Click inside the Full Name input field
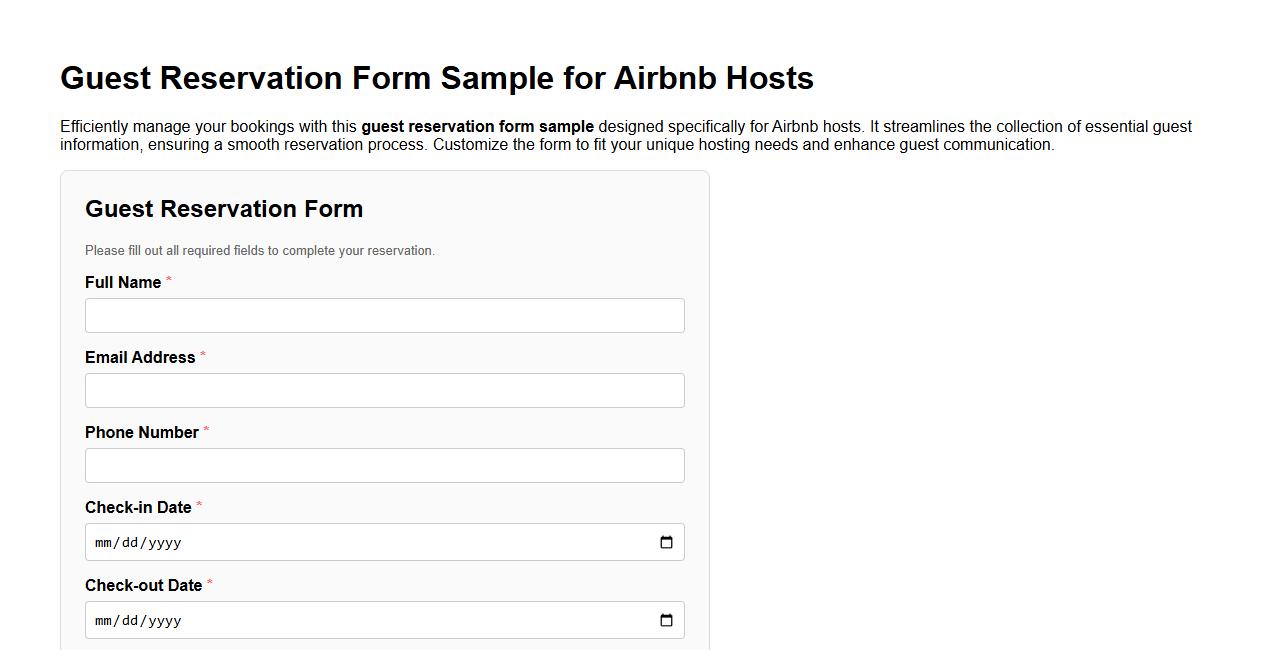The image size is (1278, 650). coord(384,315)
